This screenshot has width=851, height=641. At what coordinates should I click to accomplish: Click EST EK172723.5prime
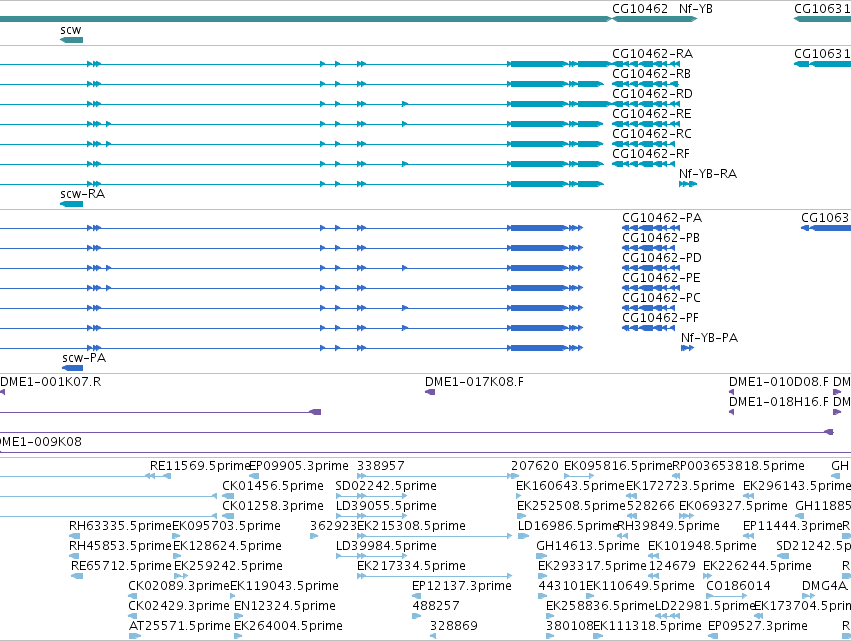(680, 486)
